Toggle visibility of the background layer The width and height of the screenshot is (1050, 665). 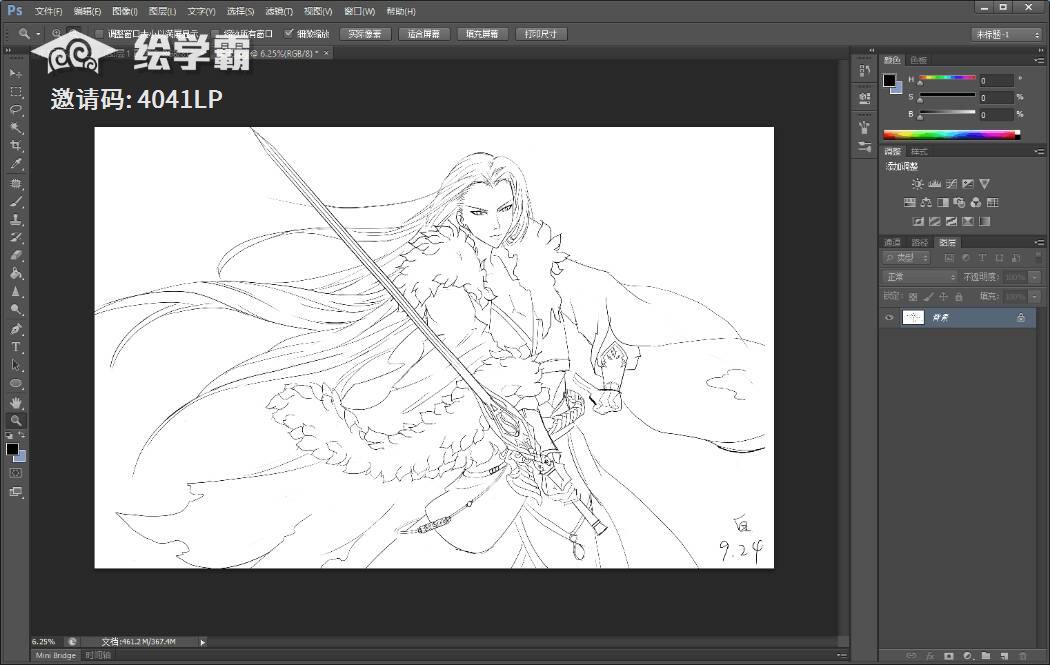[x=889, y=318]
